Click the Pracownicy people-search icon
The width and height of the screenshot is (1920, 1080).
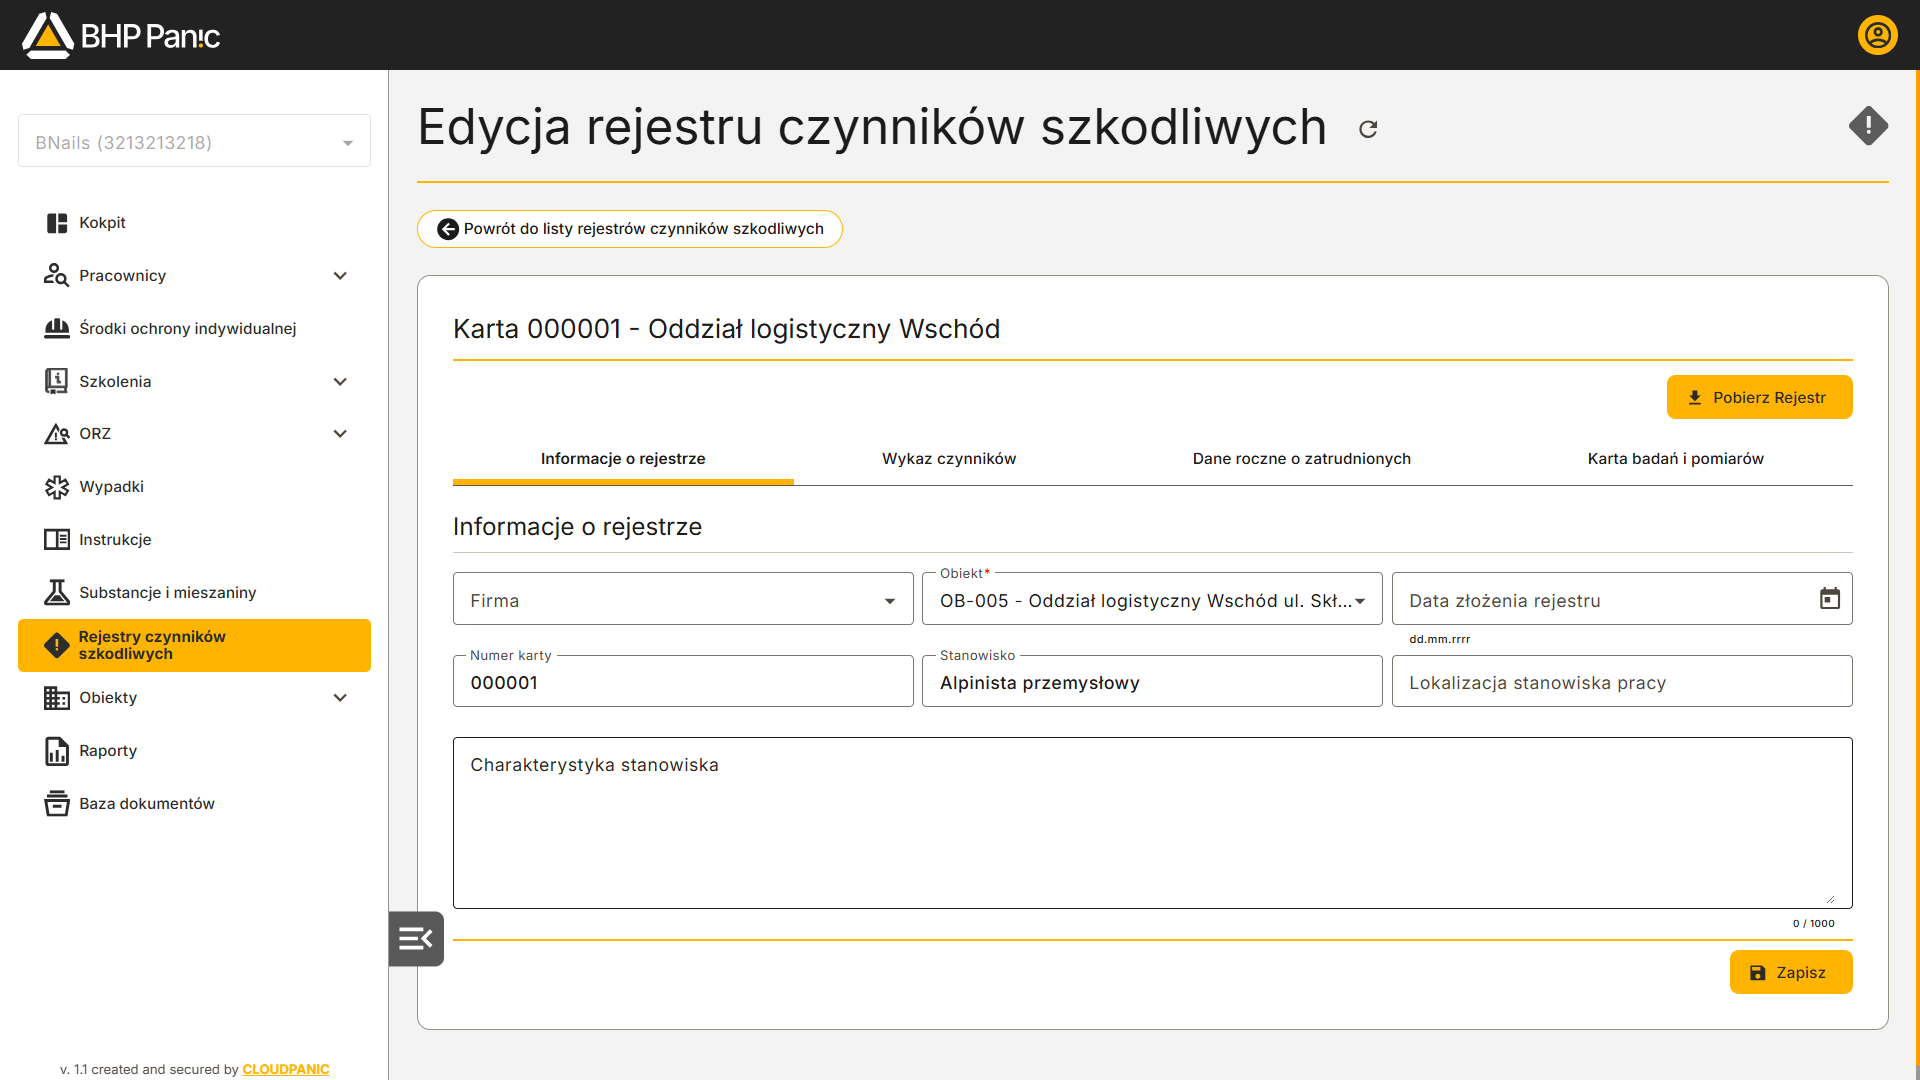(x=57, y=276)
